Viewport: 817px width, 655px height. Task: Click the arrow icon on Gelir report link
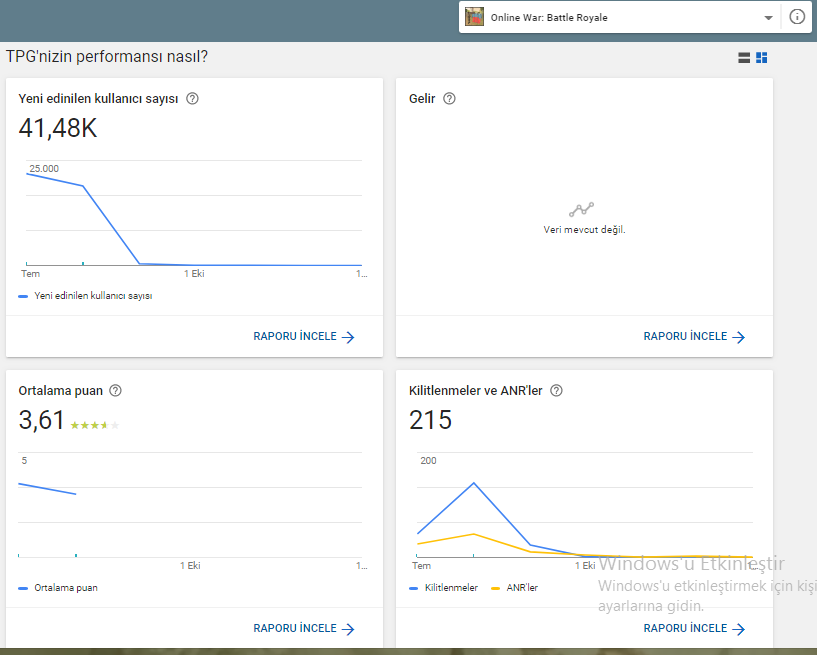[x=738, y=337]
